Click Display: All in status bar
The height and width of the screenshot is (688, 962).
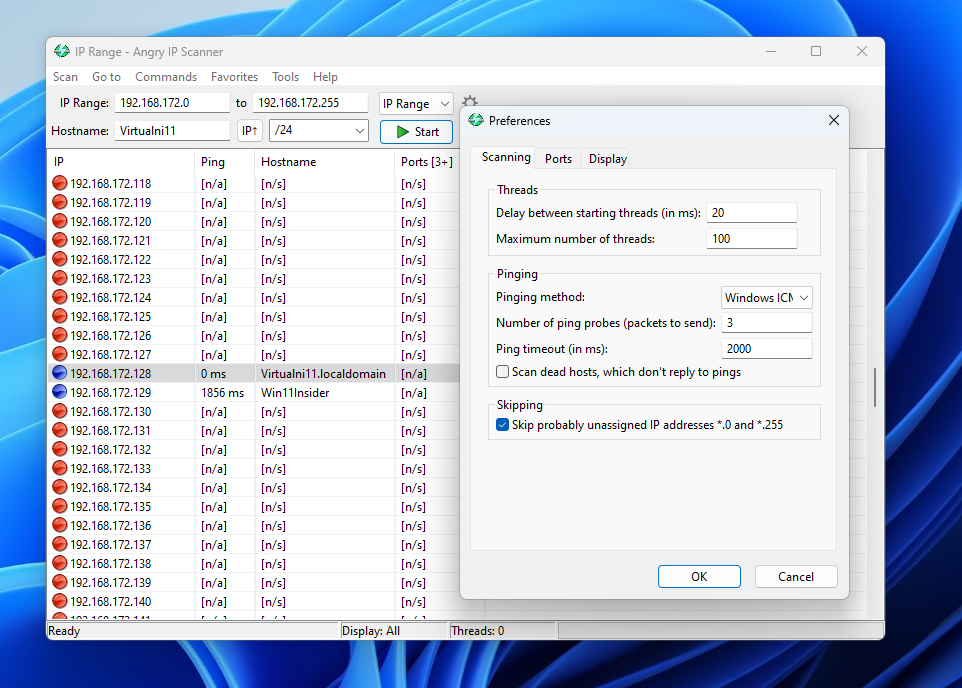[x=371, y=630]
